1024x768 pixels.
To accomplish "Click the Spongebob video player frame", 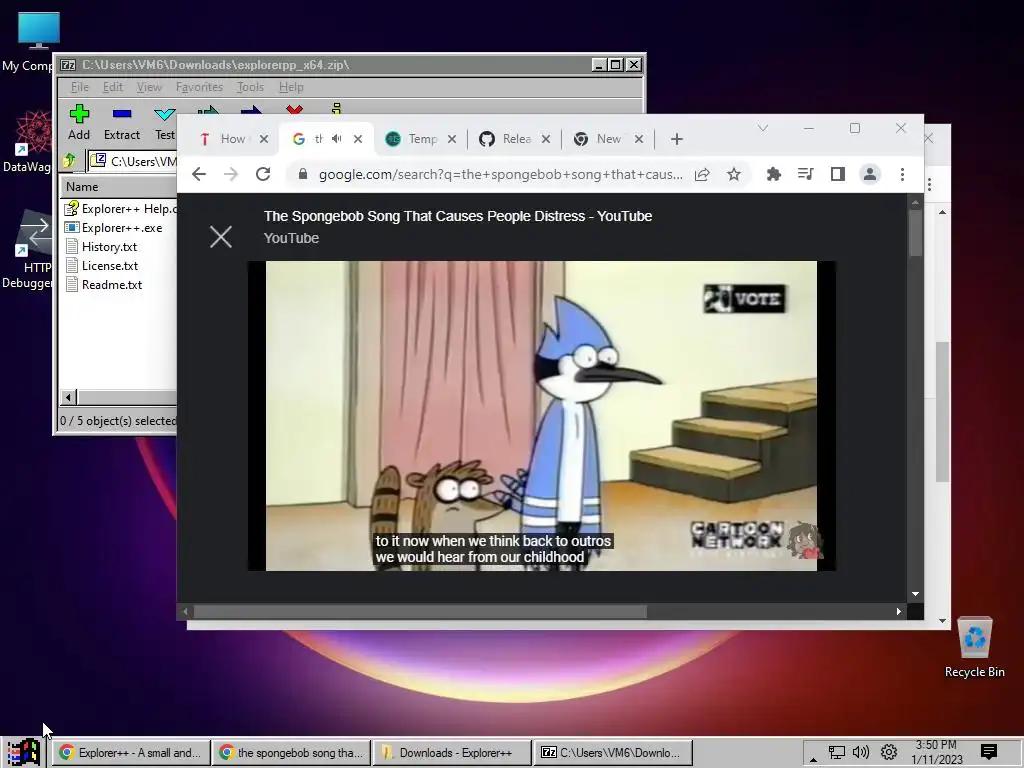I will (x=541, y=416).
